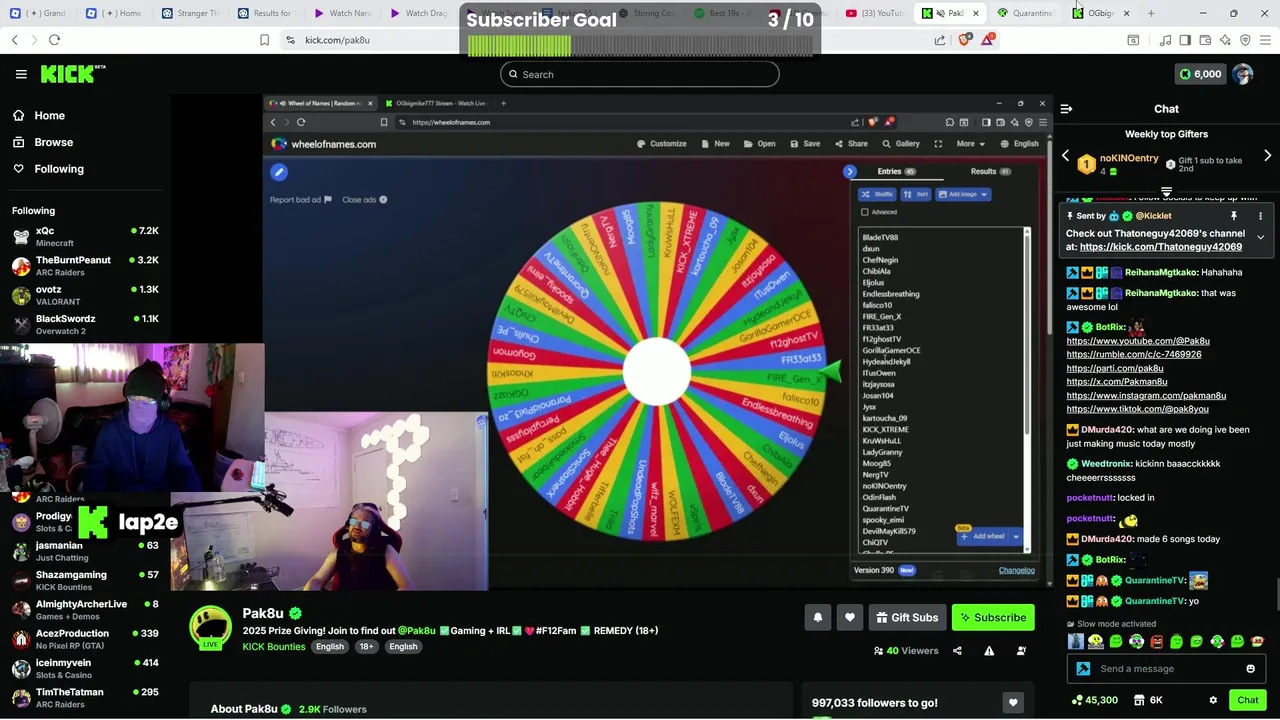Click the KICK Bounties category link
Image resolution: width=1280 pixels, height=720 pixels.
[273, 647]
